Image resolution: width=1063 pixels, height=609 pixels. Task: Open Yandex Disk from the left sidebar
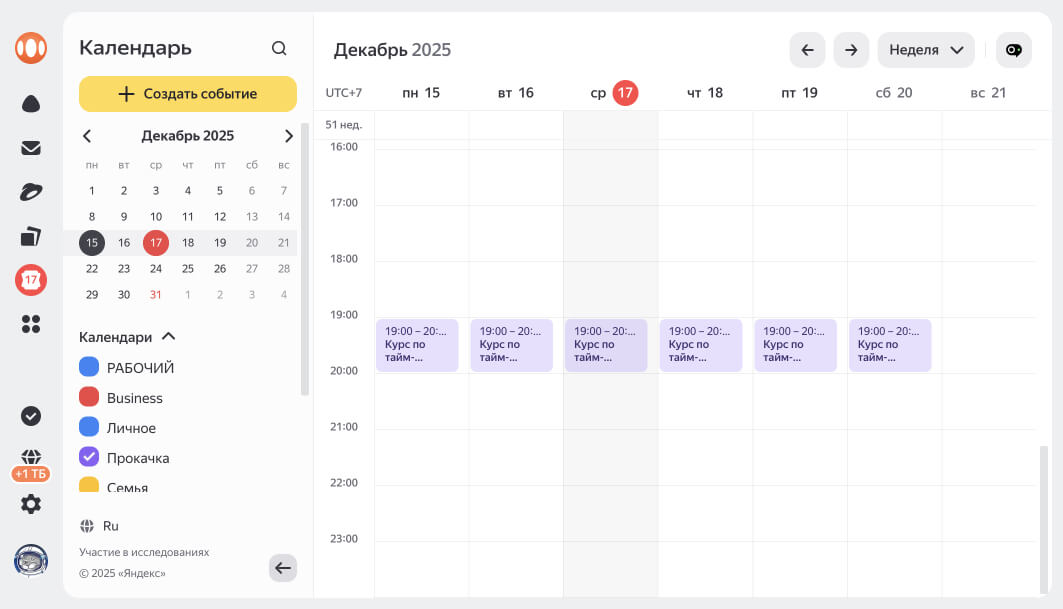click(31, 104)
